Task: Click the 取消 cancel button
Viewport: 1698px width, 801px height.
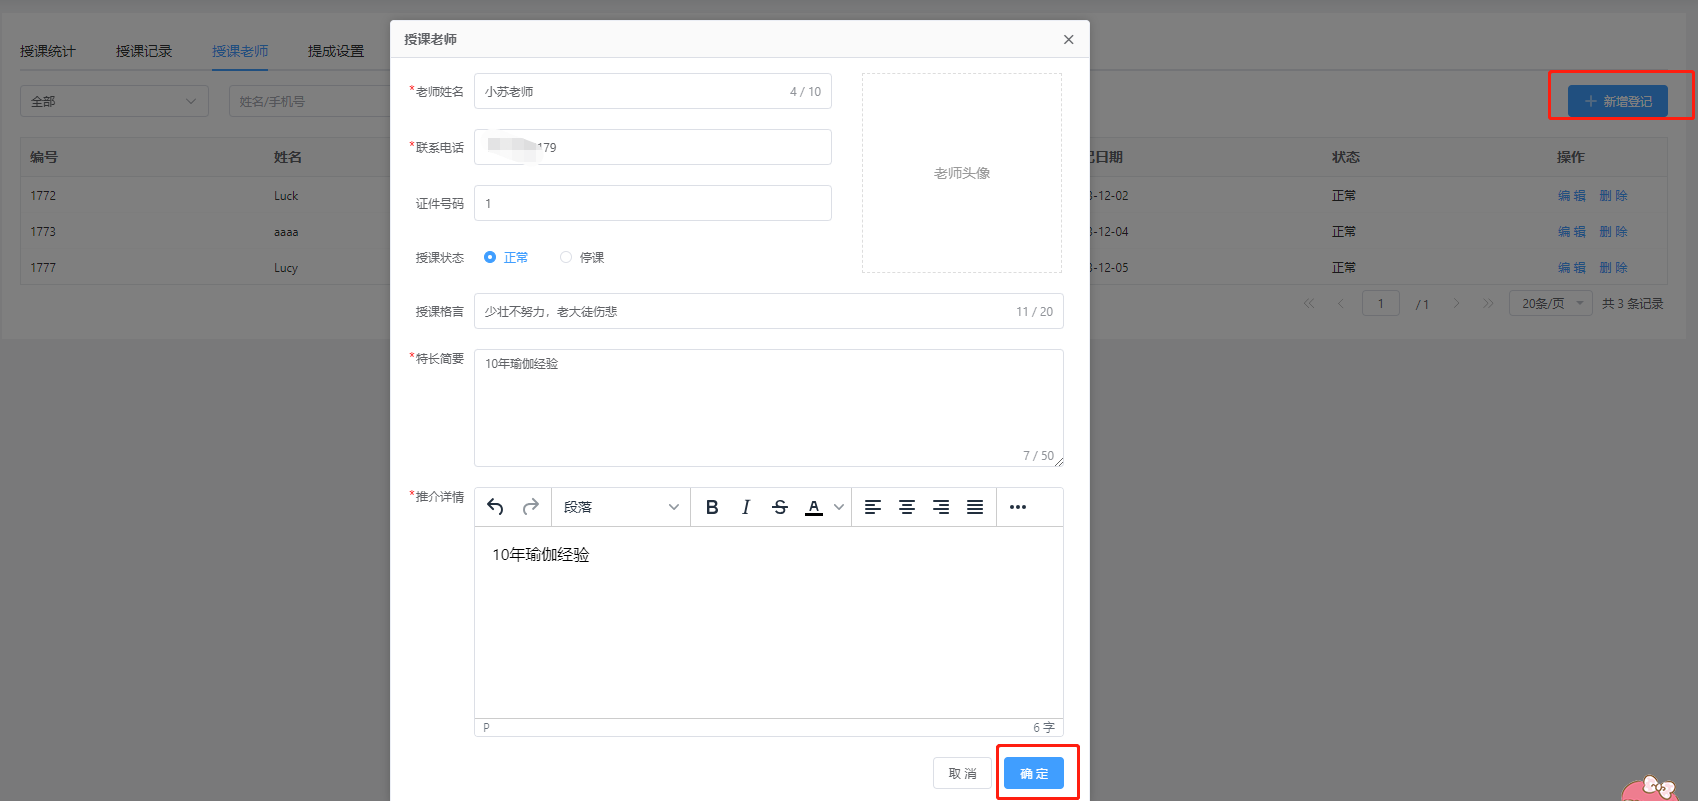Action: click(962, 773)
